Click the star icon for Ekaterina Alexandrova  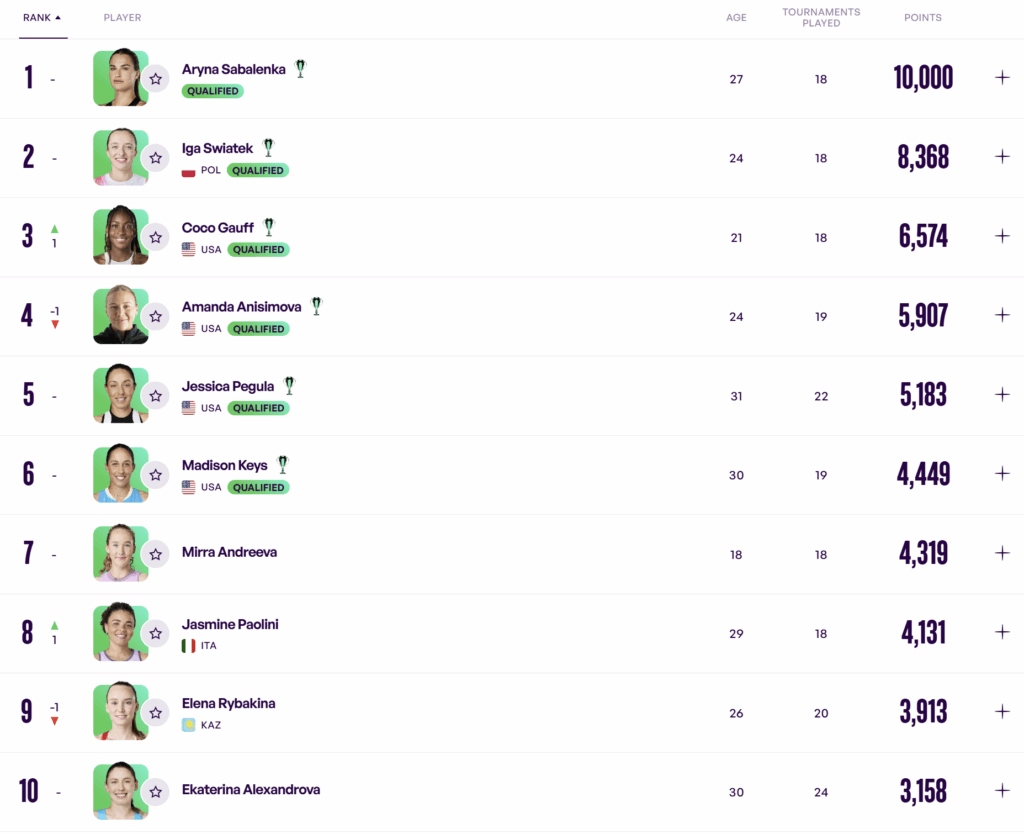156,791
